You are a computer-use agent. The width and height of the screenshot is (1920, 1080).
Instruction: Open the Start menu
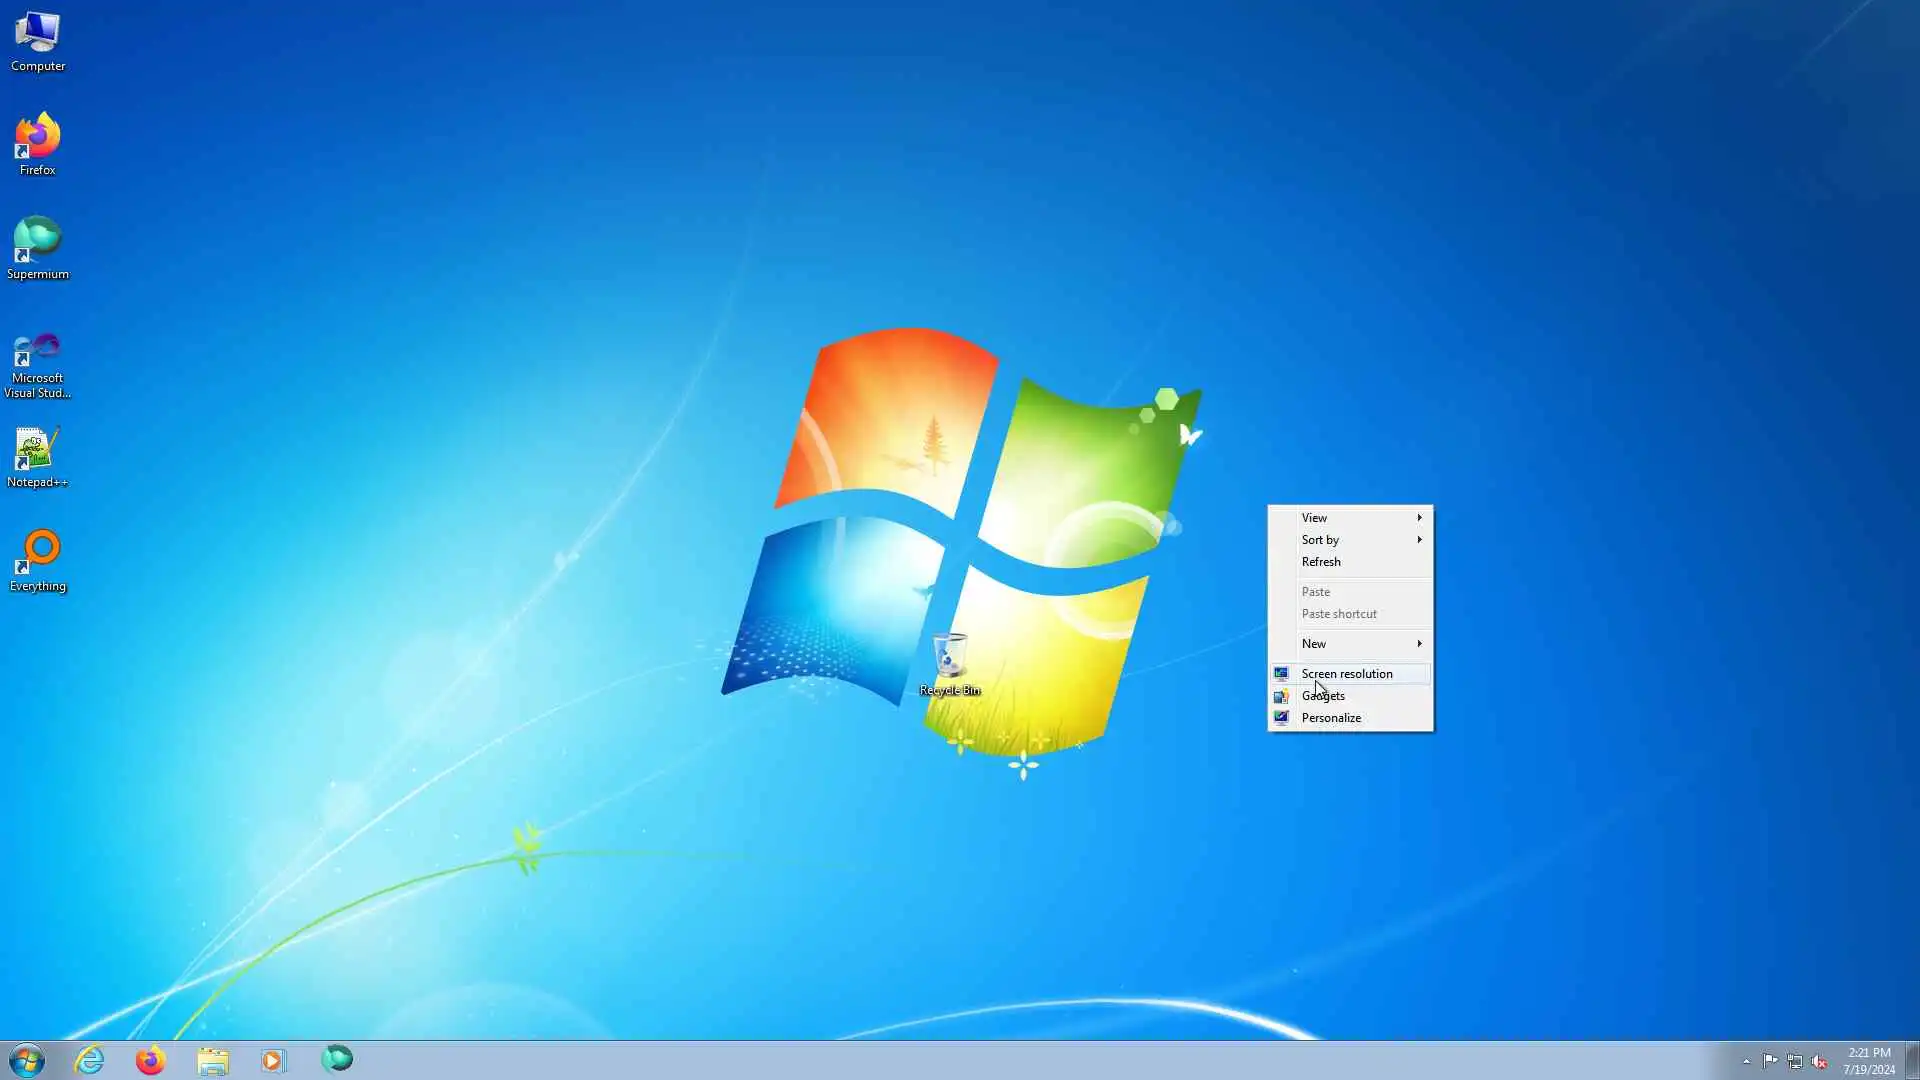pyautogui.click(x=27, y=1060)
